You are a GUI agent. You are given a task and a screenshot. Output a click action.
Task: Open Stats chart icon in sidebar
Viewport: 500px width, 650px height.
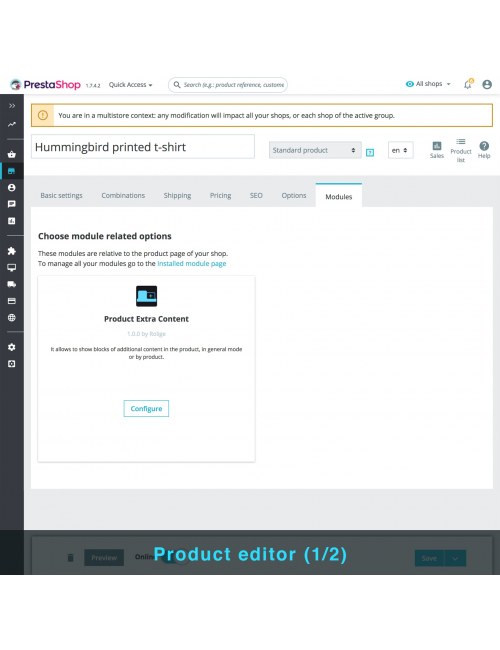coord(12,221)
